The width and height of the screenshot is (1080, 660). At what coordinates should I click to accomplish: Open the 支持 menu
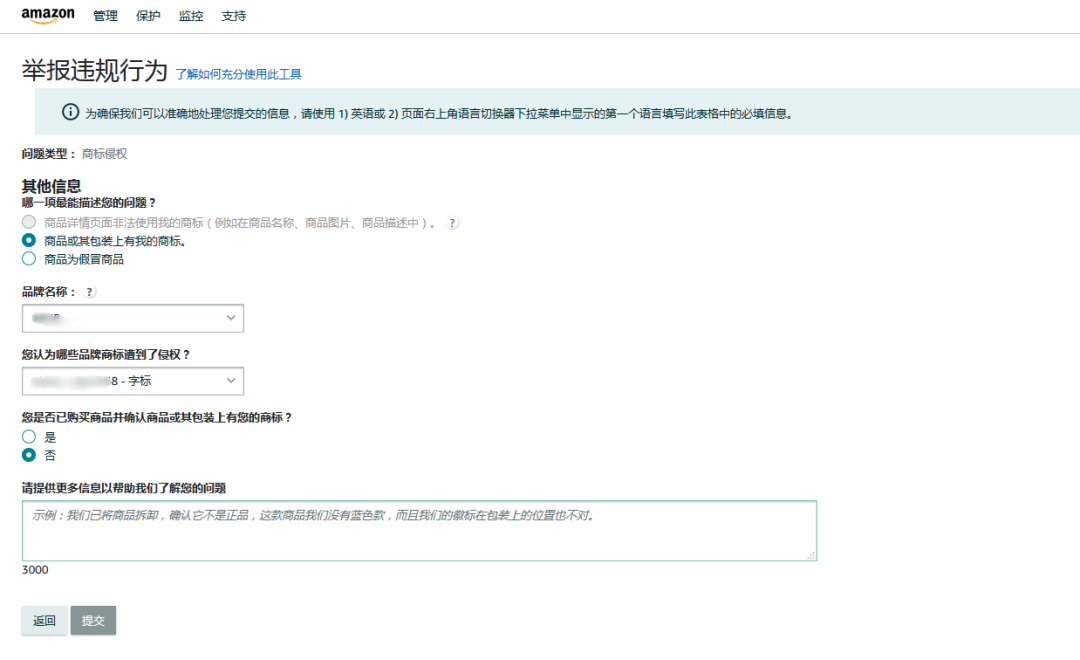(x=232, y=15)
